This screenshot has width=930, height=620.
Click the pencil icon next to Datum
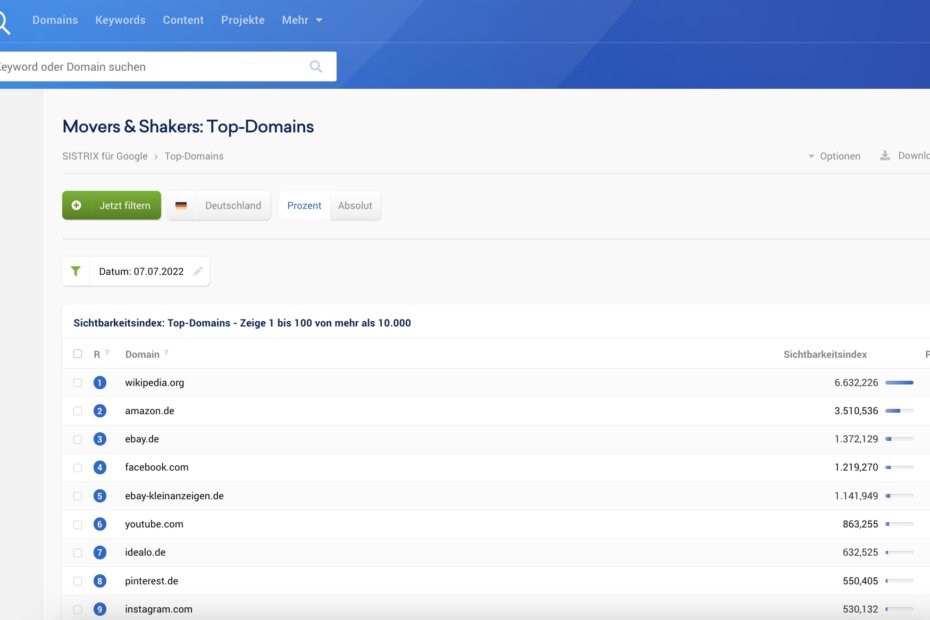(198, 271)
